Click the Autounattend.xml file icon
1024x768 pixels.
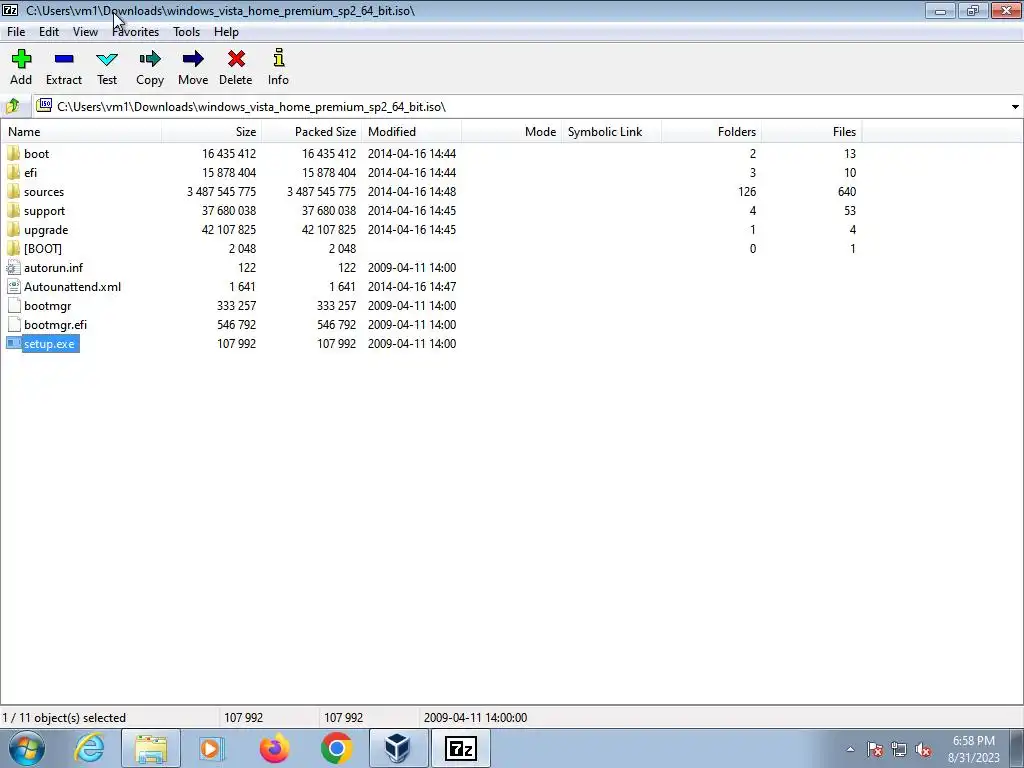pos(13,287)
